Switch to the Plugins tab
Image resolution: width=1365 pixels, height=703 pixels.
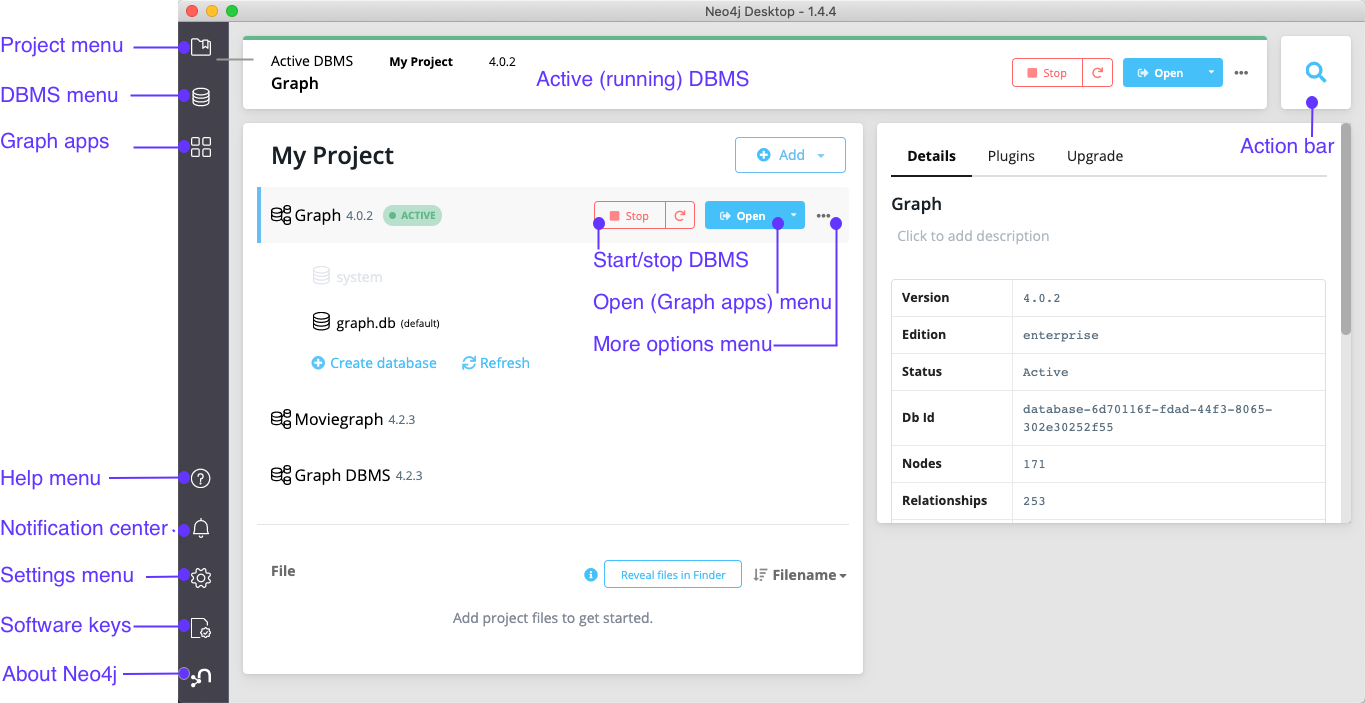pos(1011,156)
